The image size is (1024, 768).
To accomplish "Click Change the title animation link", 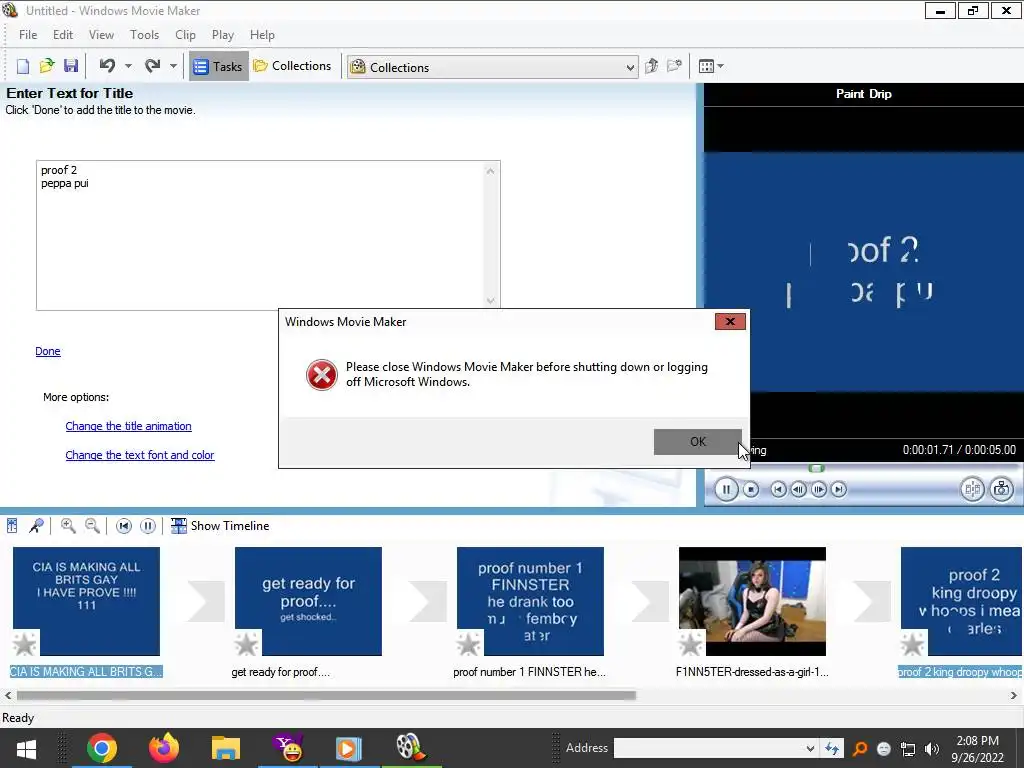I will 129,426.
